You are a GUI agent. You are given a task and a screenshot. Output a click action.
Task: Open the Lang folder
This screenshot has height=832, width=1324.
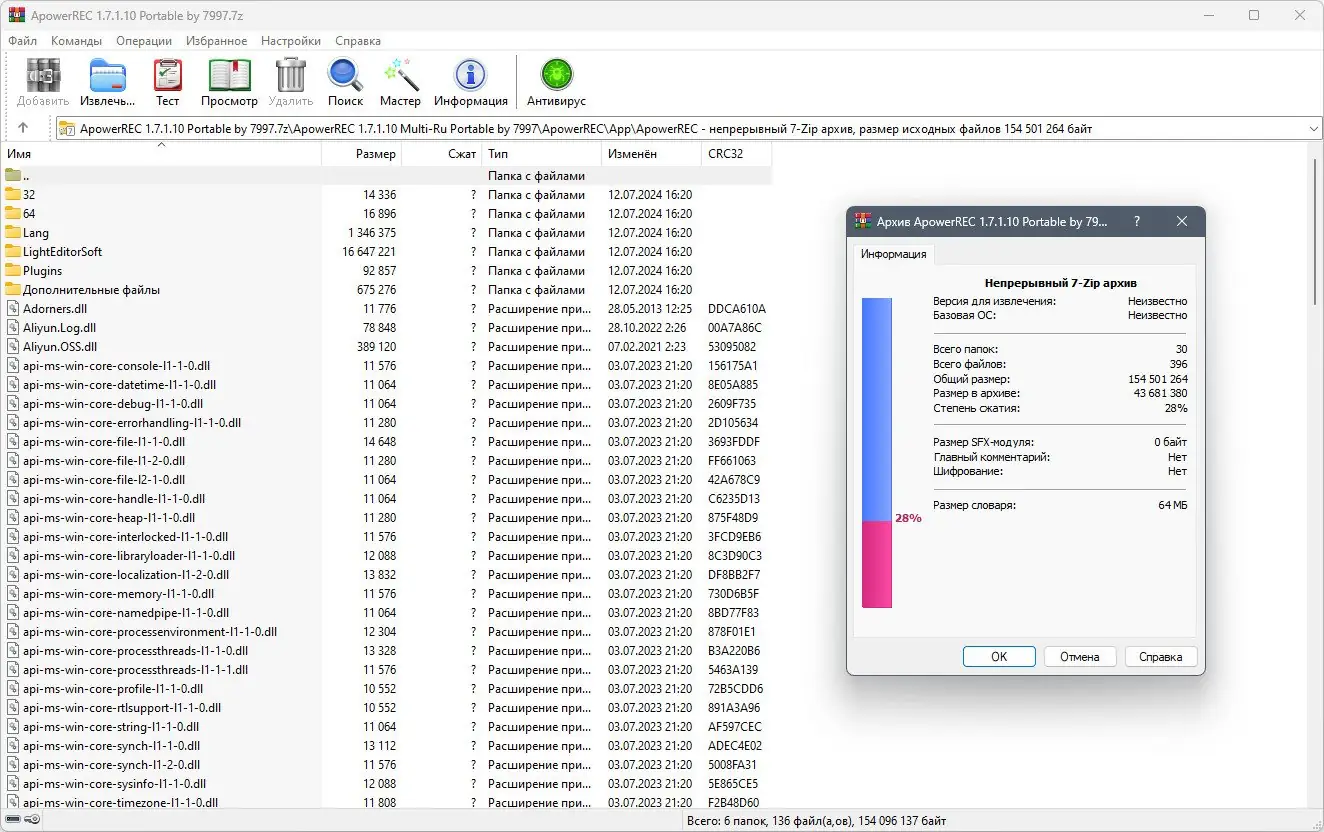click(x=35, y=232)
